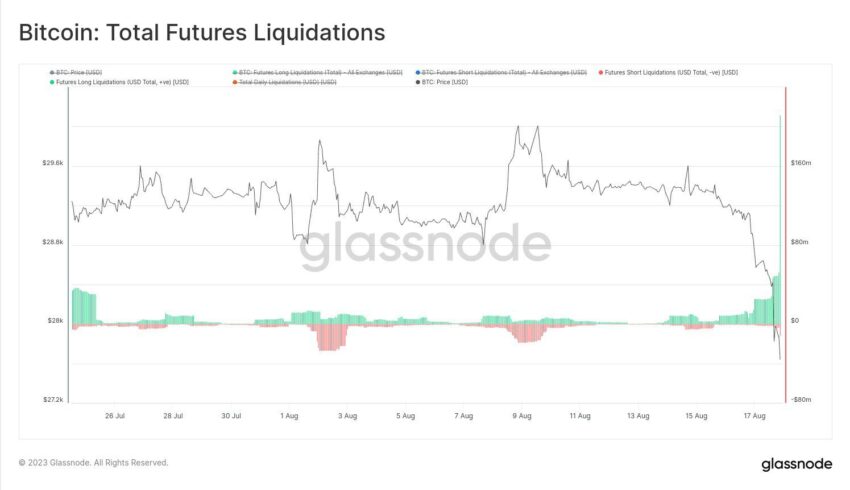Screen dimensions: 850x490
Task: Click the glassnode logo at bottom right
Action: (796, 465)
